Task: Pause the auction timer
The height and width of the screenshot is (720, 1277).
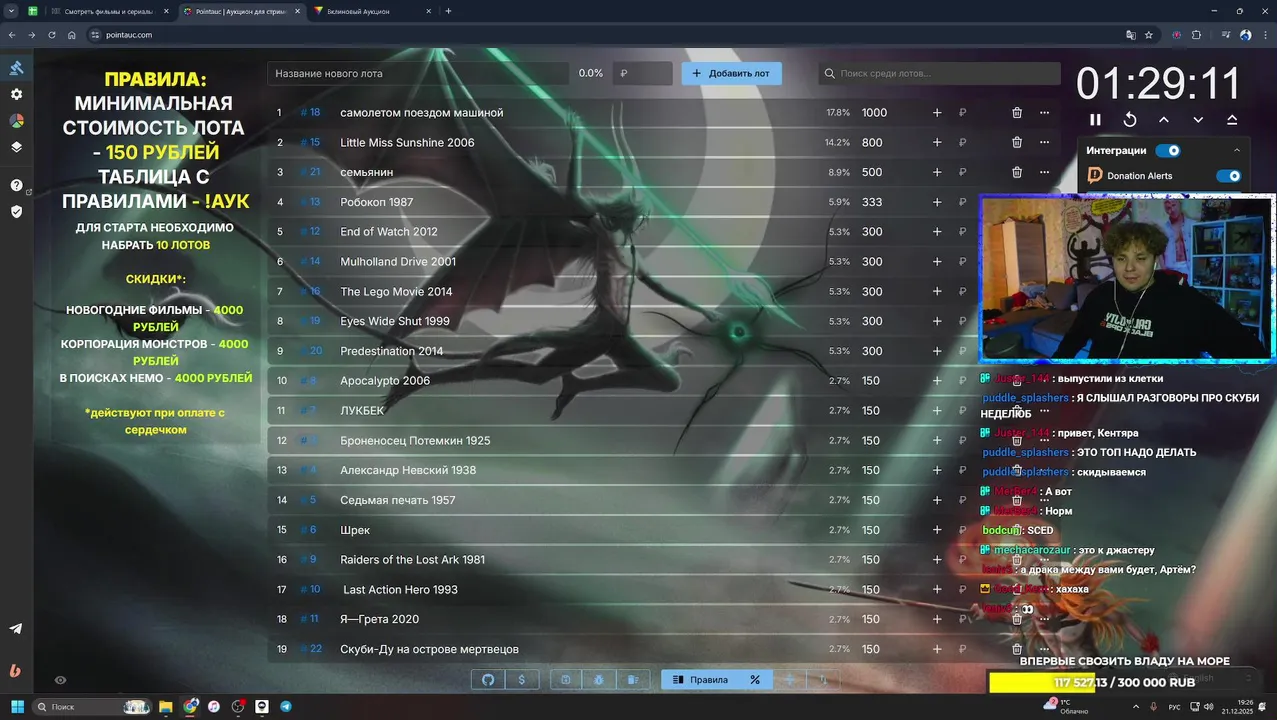Action: click(1095, 119)
